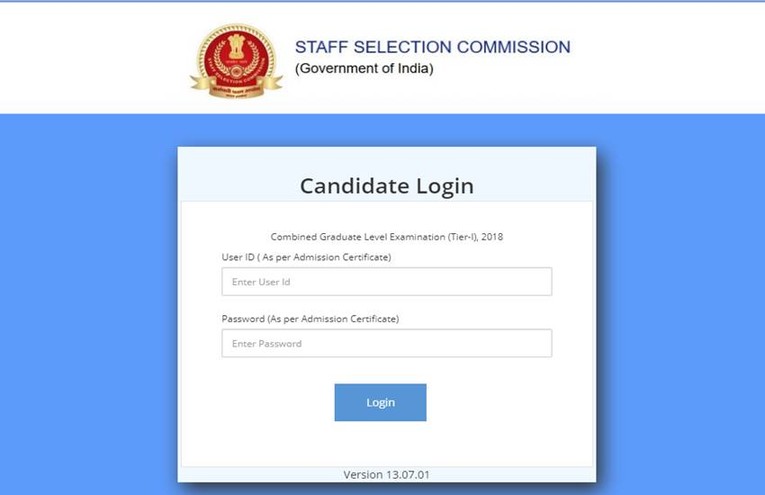Viewport: 765px width, 495px height.
Task: Focus the Enter User Id field
Action: click(x=386, y=282)
